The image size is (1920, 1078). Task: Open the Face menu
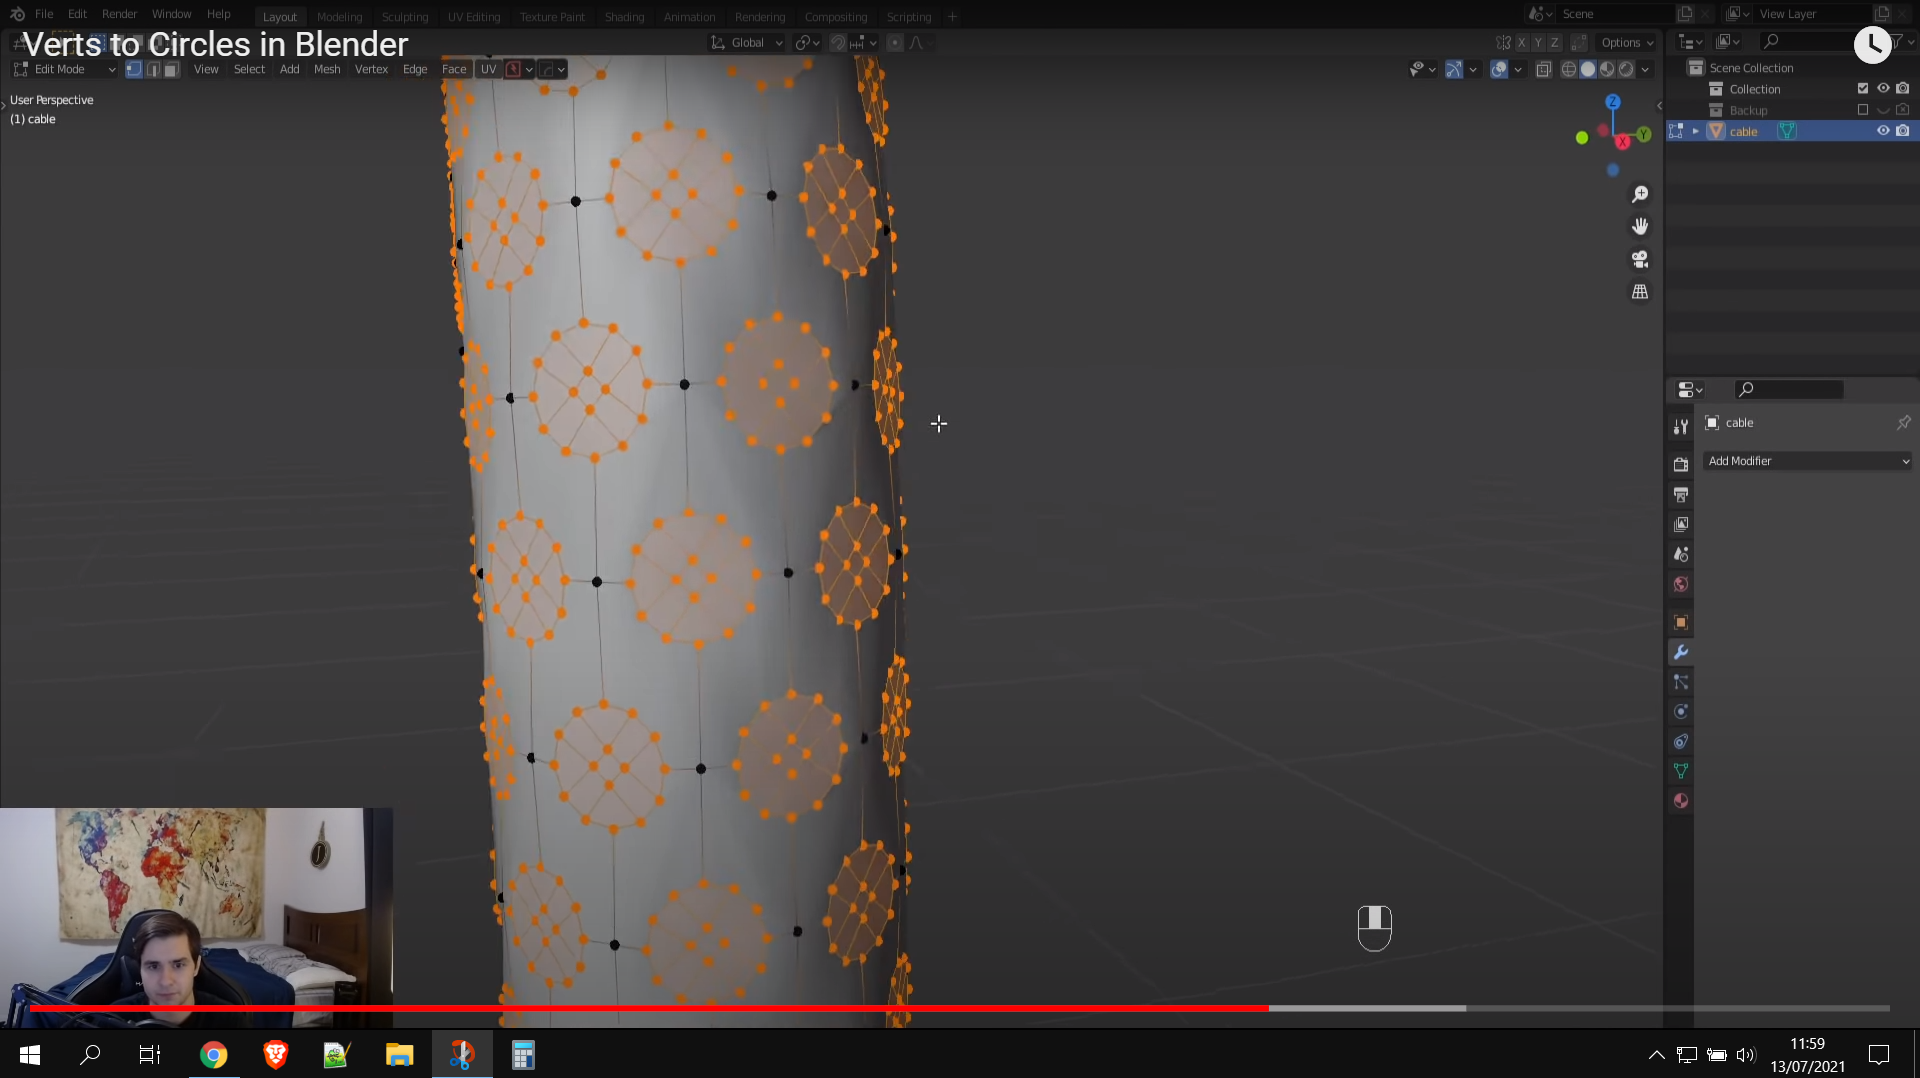[x=454, y=69]
